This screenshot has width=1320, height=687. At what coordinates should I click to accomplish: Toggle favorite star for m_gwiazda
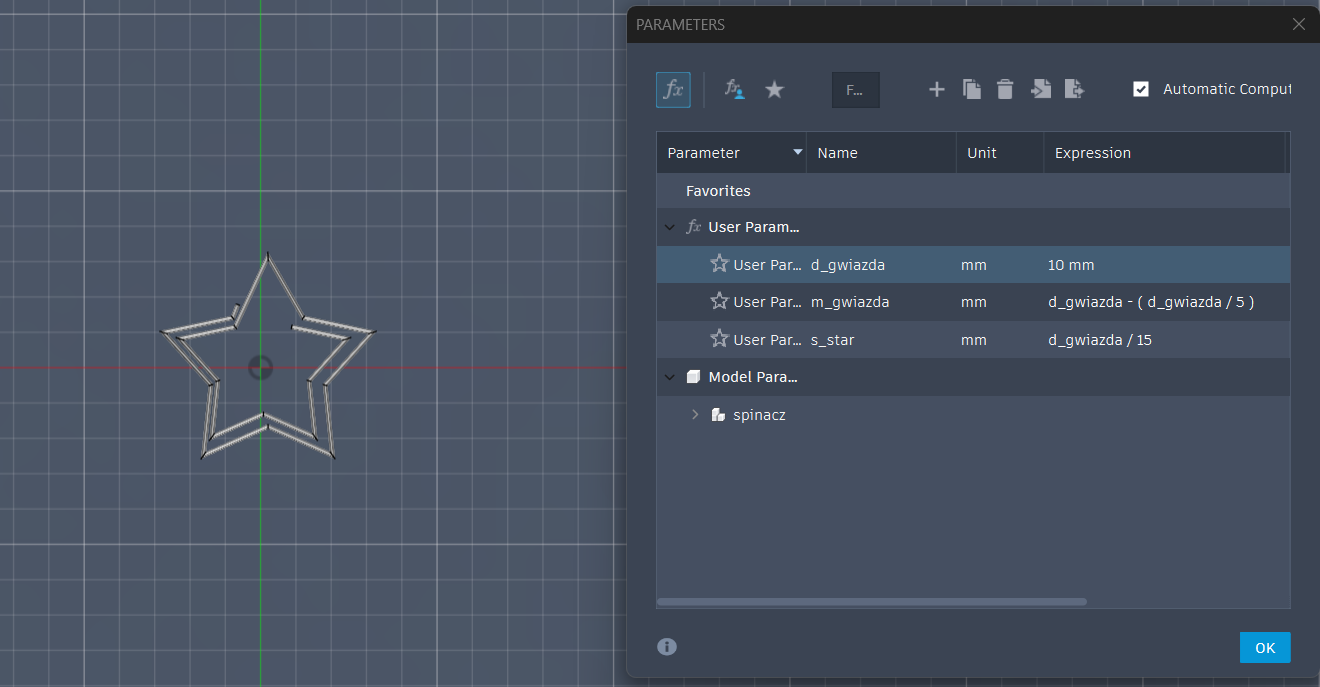(x=719, y=301)
